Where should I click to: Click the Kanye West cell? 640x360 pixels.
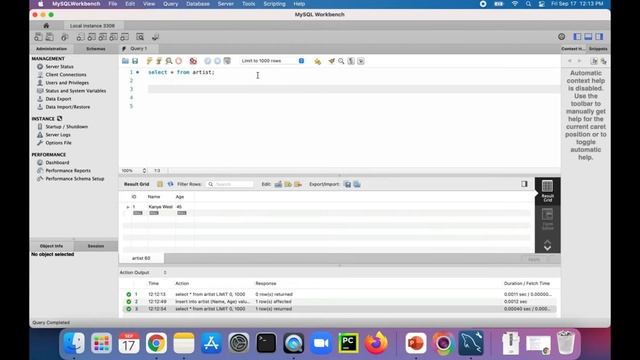coord(160,207)
